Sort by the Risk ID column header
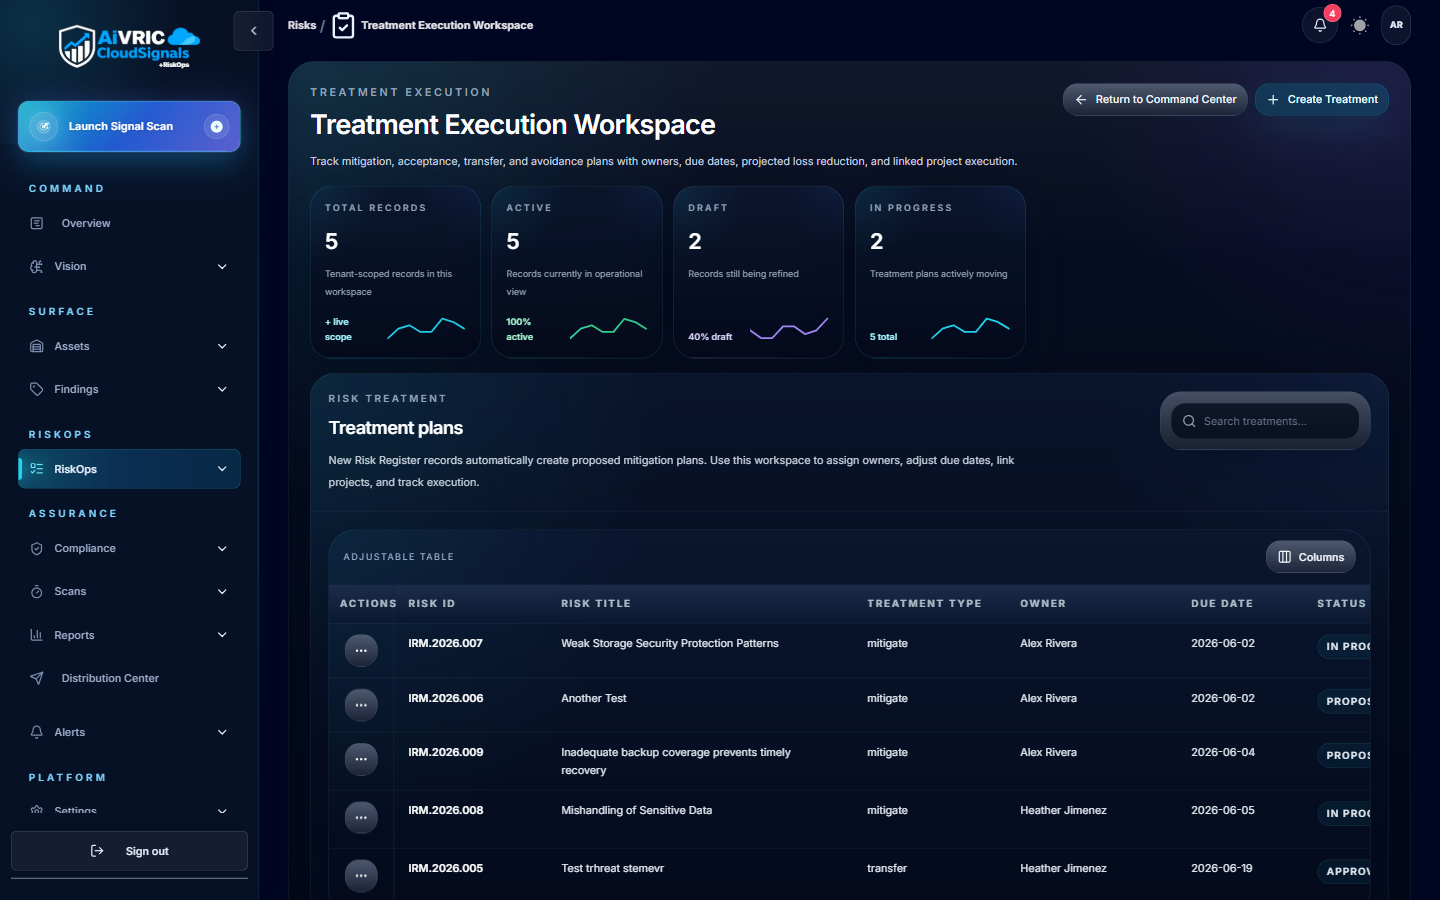The image size is (1440, 900). coord(432,603)
